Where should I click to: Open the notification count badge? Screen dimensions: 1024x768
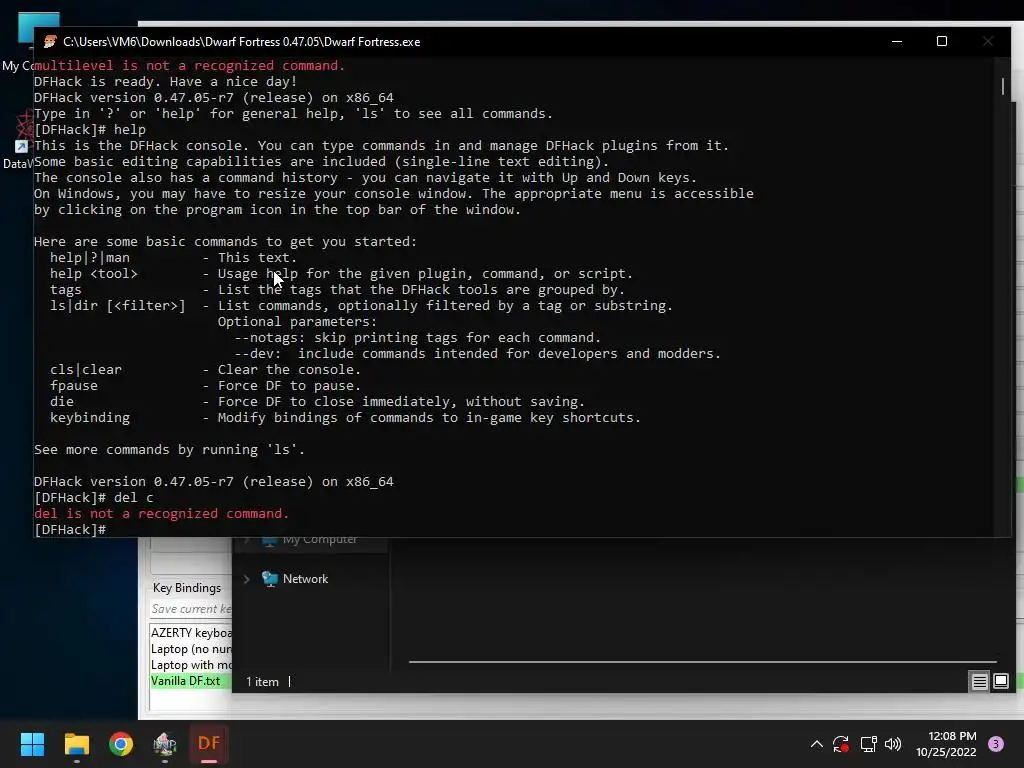(996, 743)
